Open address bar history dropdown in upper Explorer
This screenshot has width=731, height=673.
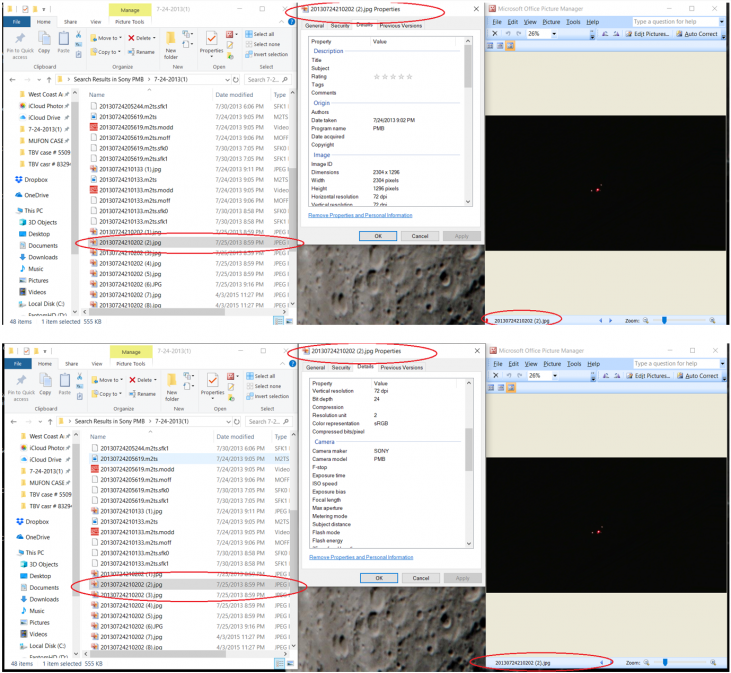pyautogui.click(x=228, y=80)
